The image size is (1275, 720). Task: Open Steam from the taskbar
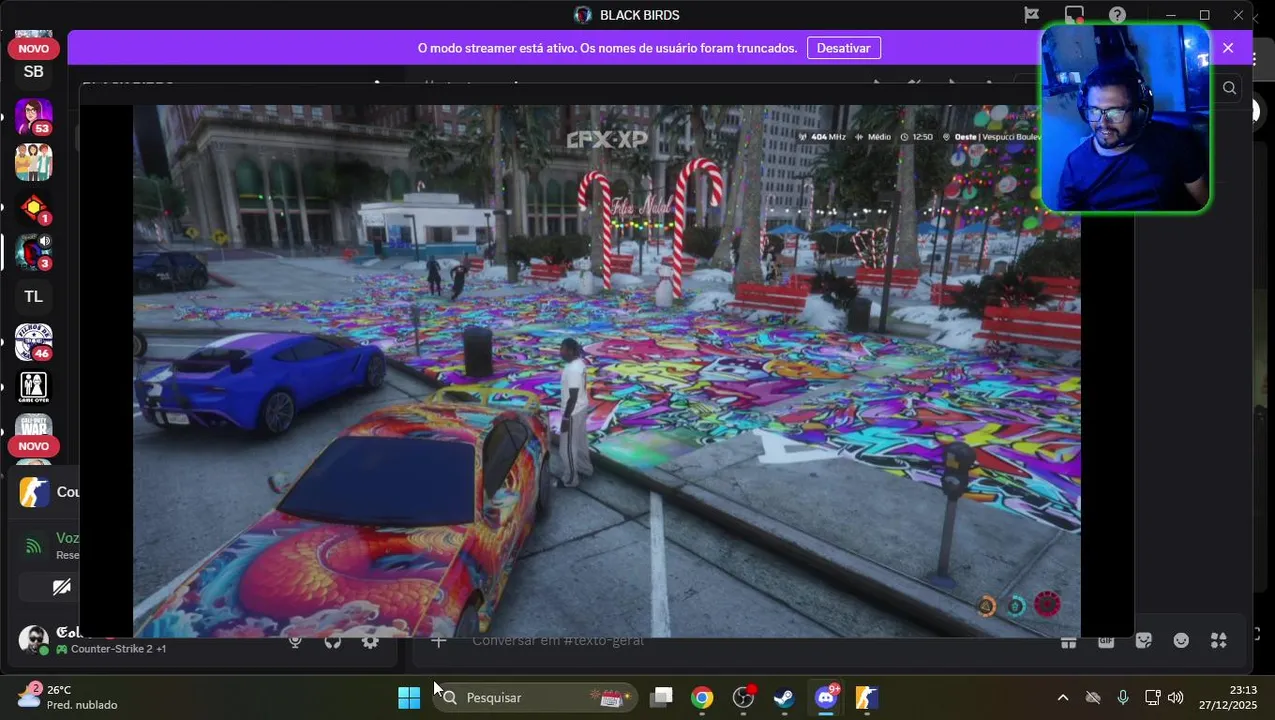[x=784, y=697]
